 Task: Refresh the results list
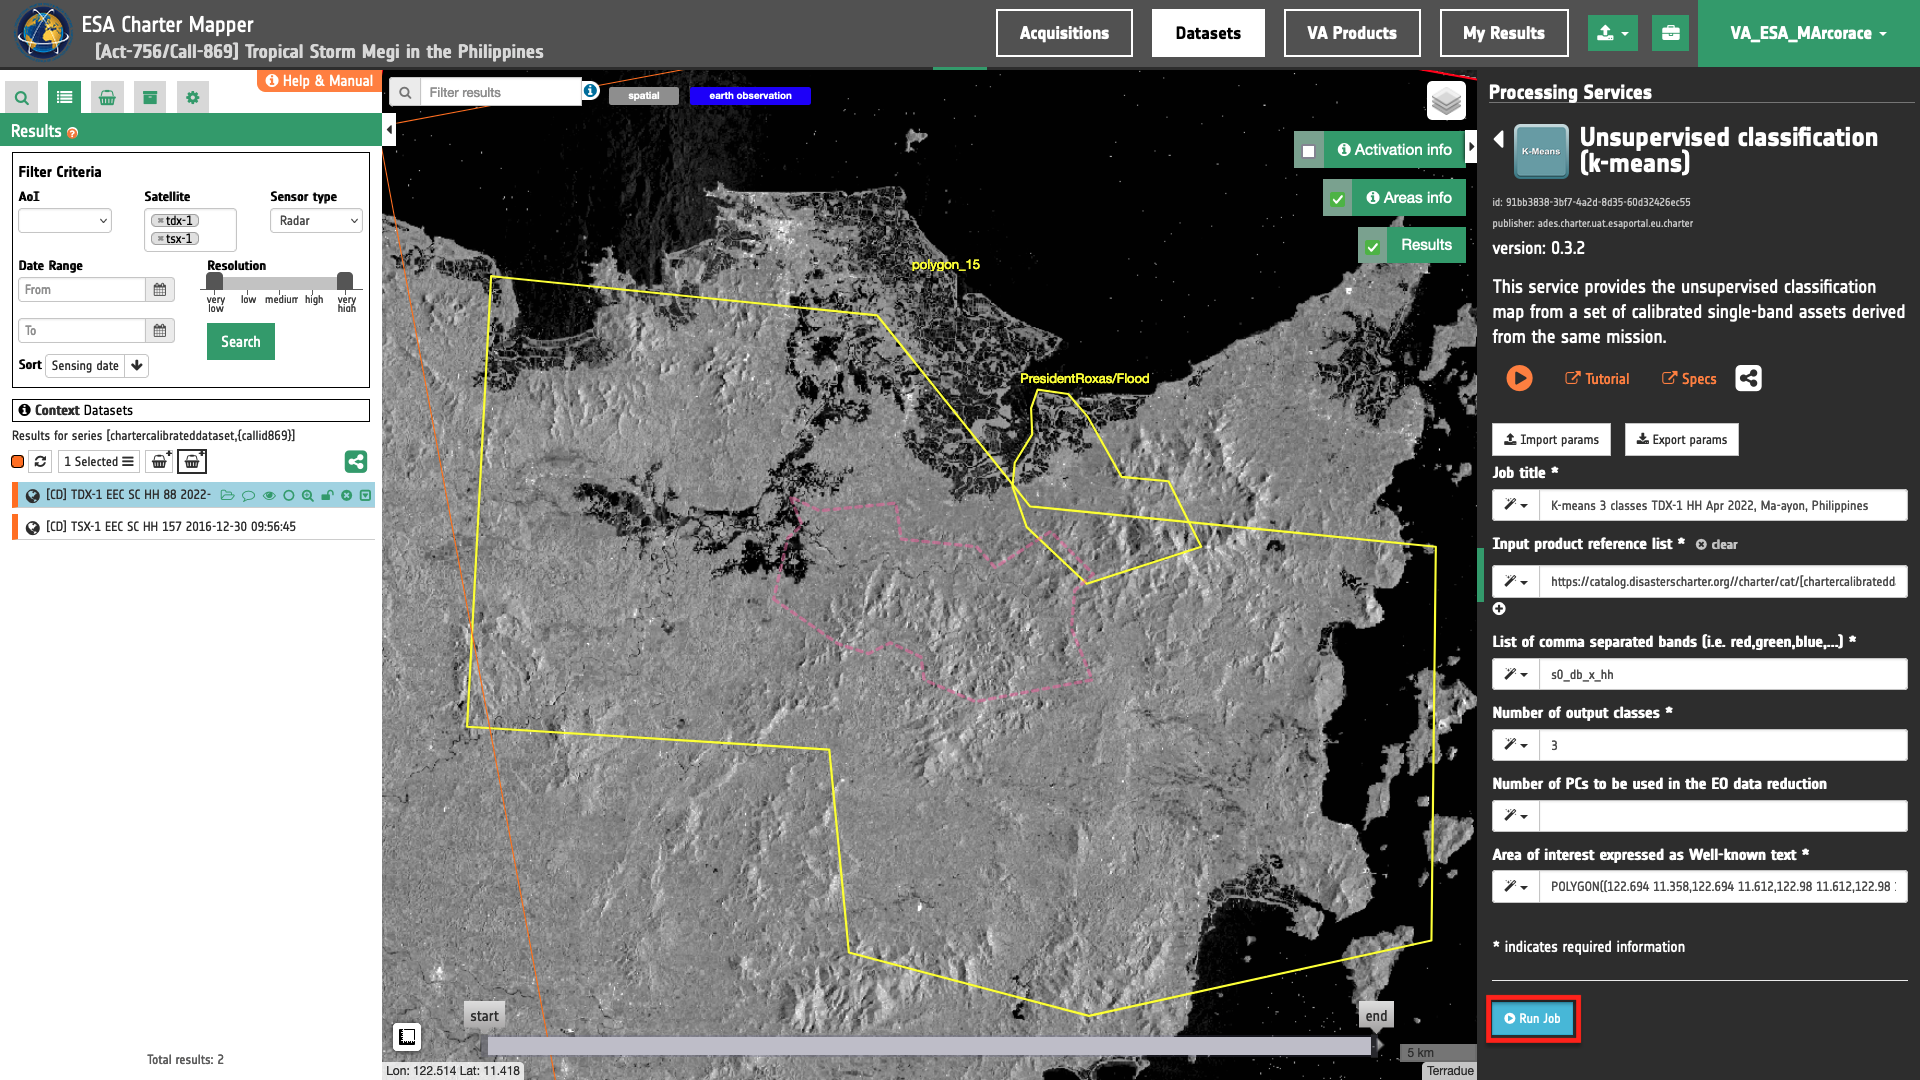point(40,461)
